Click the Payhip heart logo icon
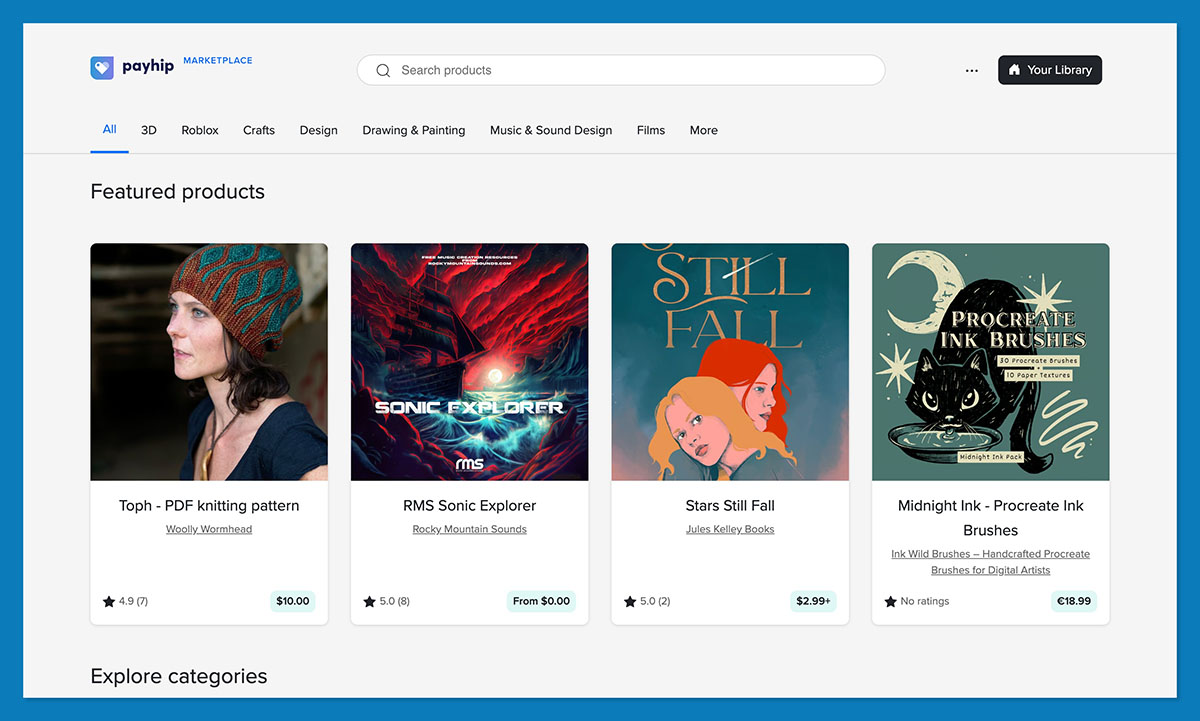 pos(102,68)
